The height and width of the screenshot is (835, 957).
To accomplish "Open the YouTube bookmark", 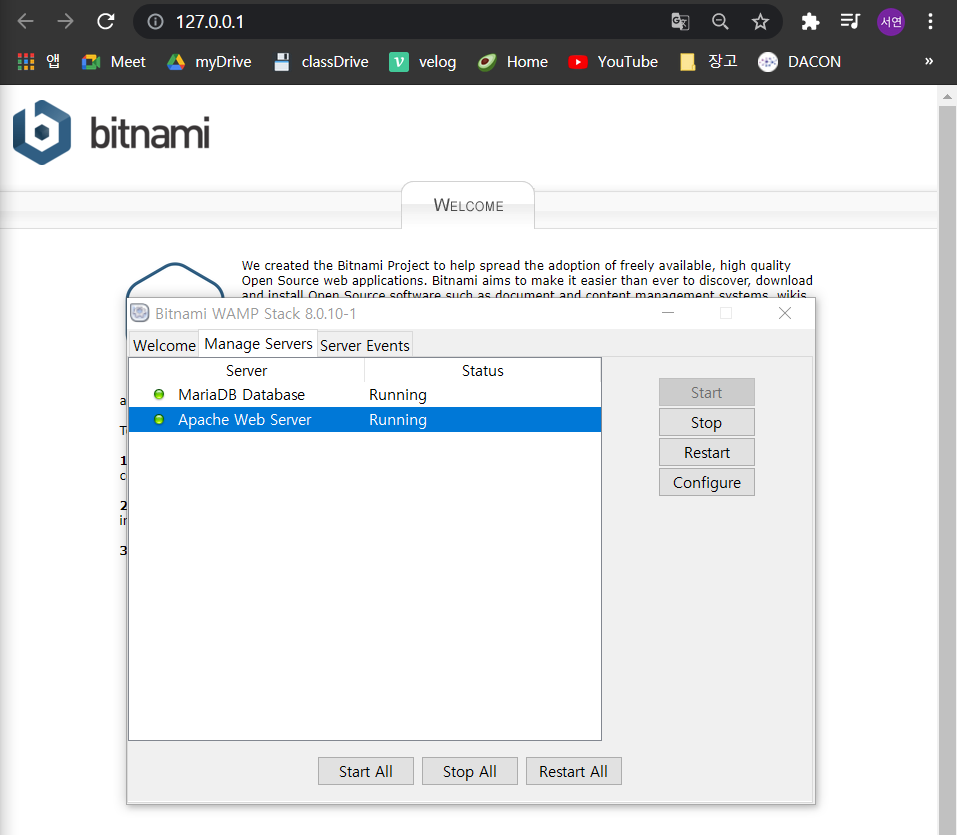I will click(x=612, y=61).
